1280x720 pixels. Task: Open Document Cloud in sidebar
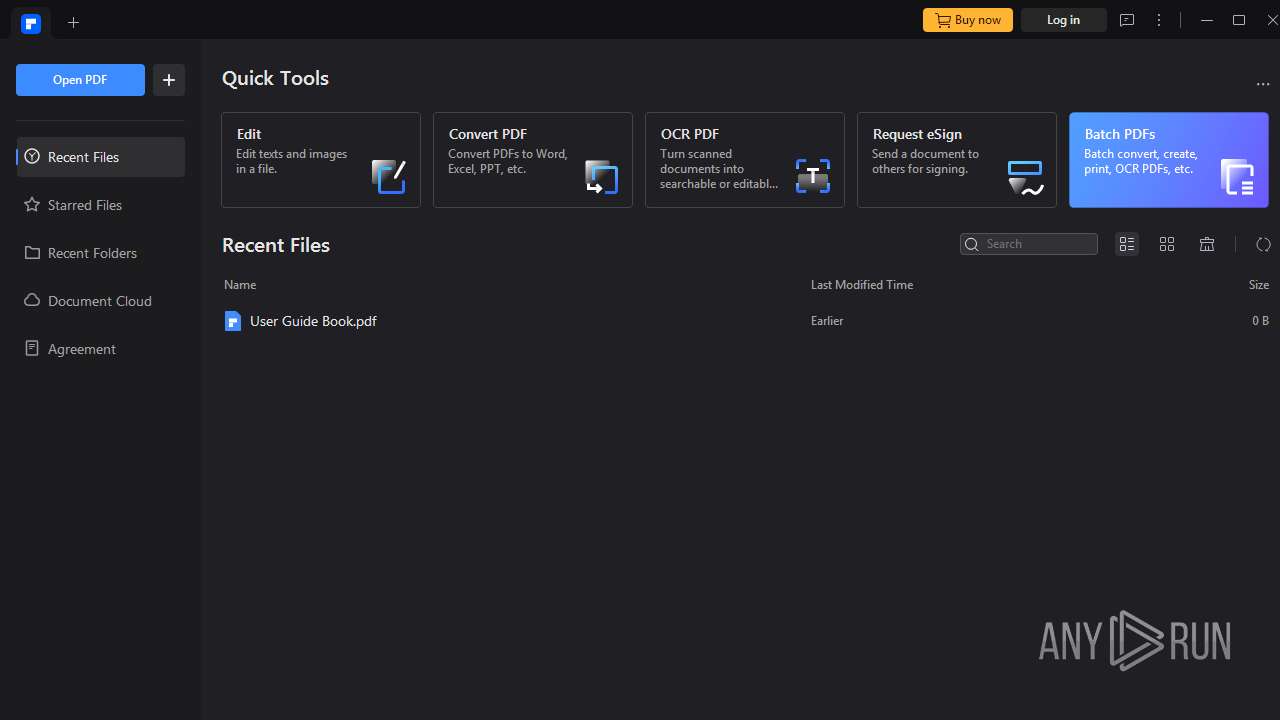coord(100,301)
